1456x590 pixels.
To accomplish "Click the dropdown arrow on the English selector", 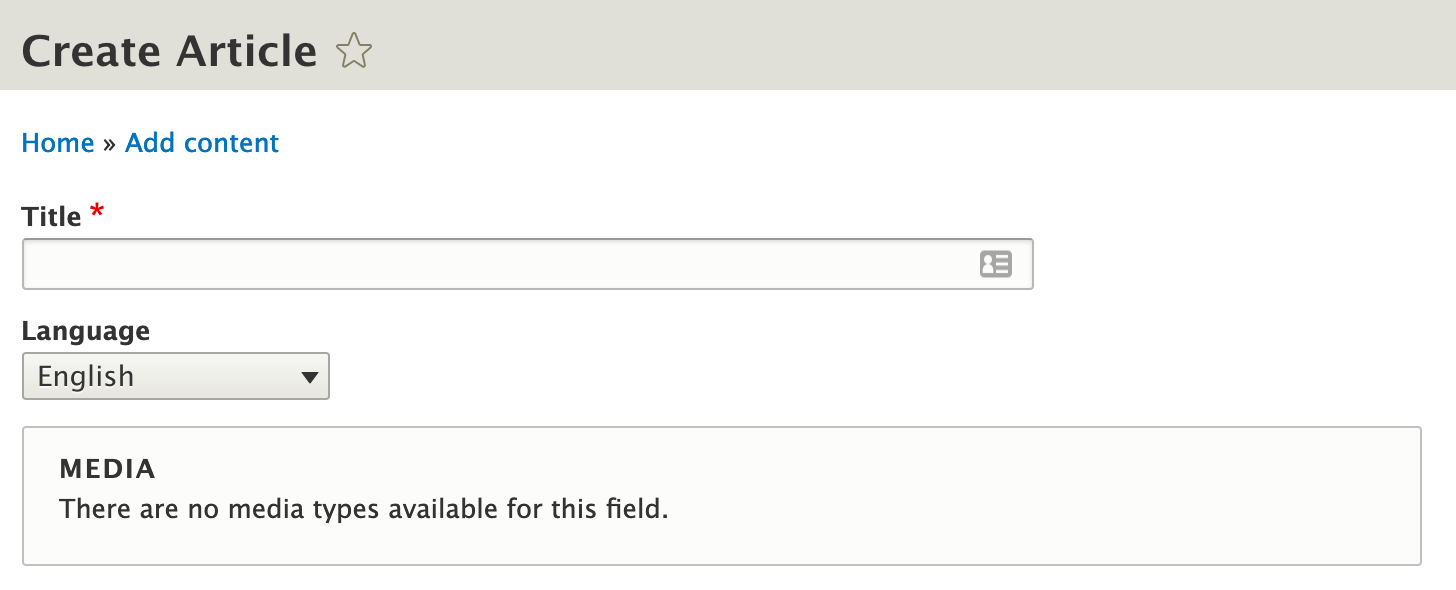I will tap(311, 376).
